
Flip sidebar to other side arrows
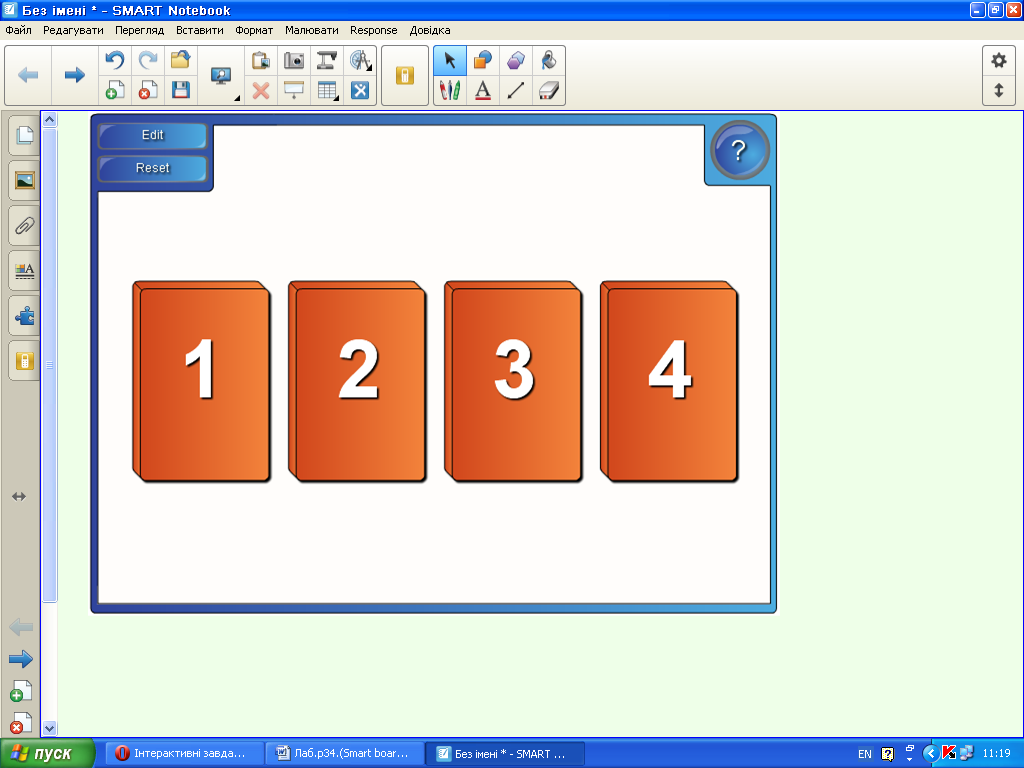19,497
